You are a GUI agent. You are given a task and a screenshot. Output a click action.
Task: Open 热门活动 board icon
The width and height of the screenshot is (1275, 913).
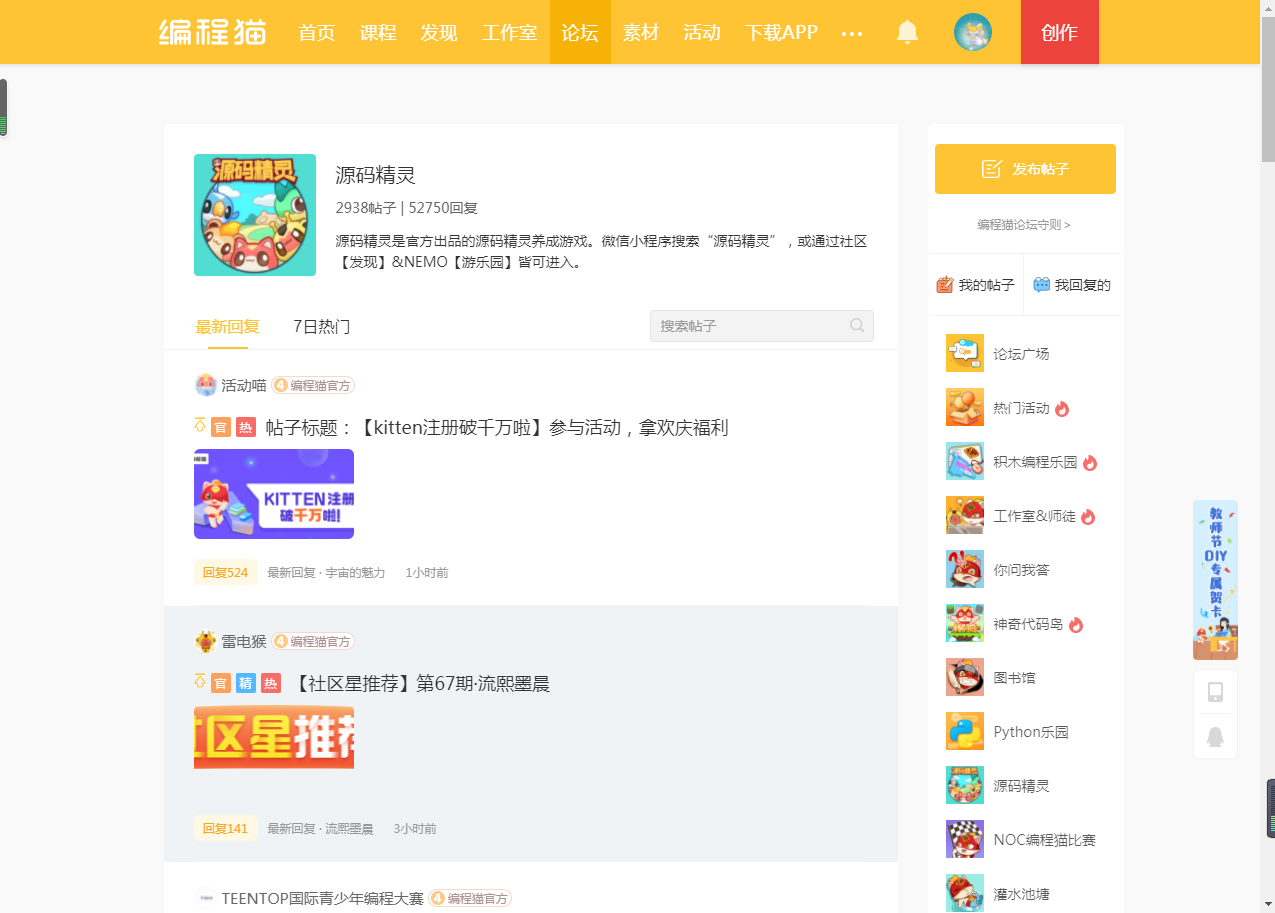(x=965, y=407)
